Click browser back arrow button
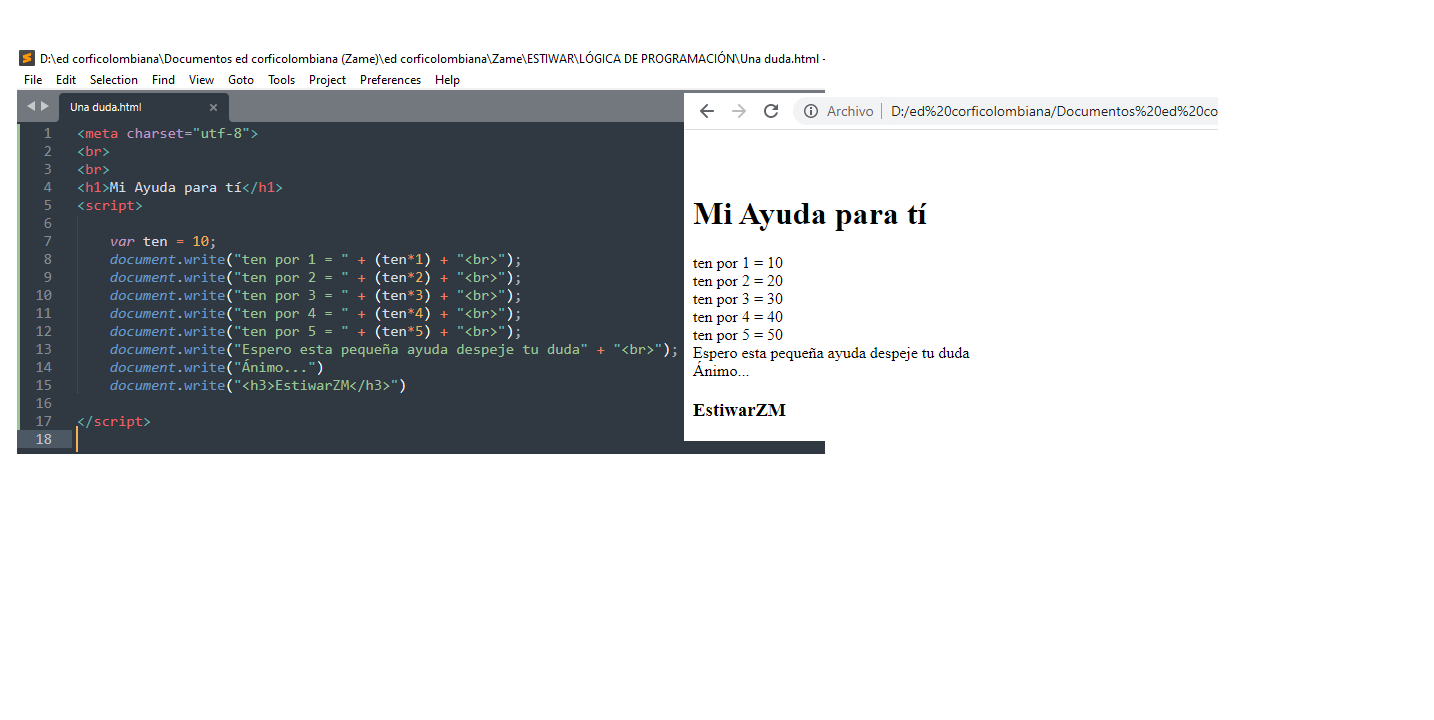 [x=707, y=111]
